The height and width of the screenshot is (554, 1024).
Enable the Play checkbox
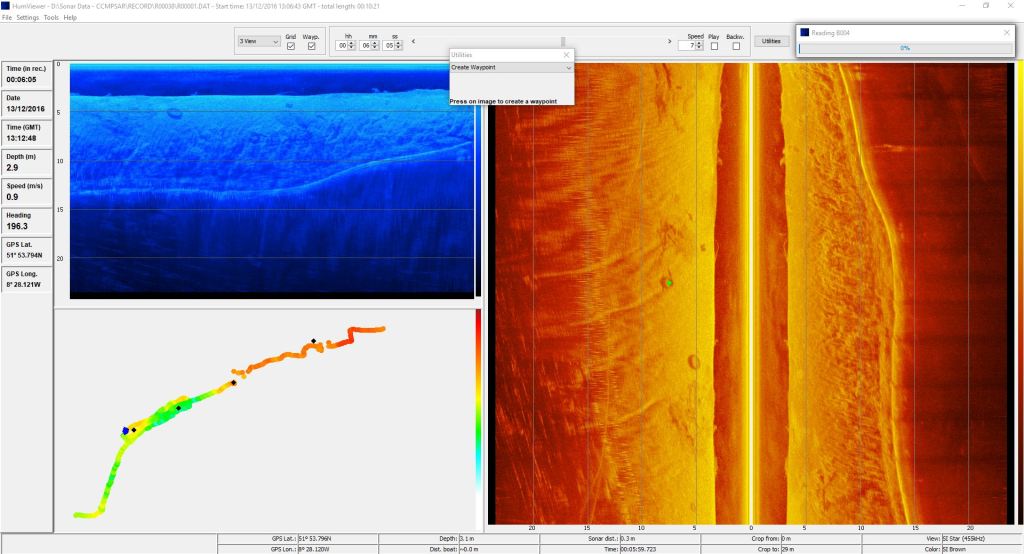tap(714, 46)
